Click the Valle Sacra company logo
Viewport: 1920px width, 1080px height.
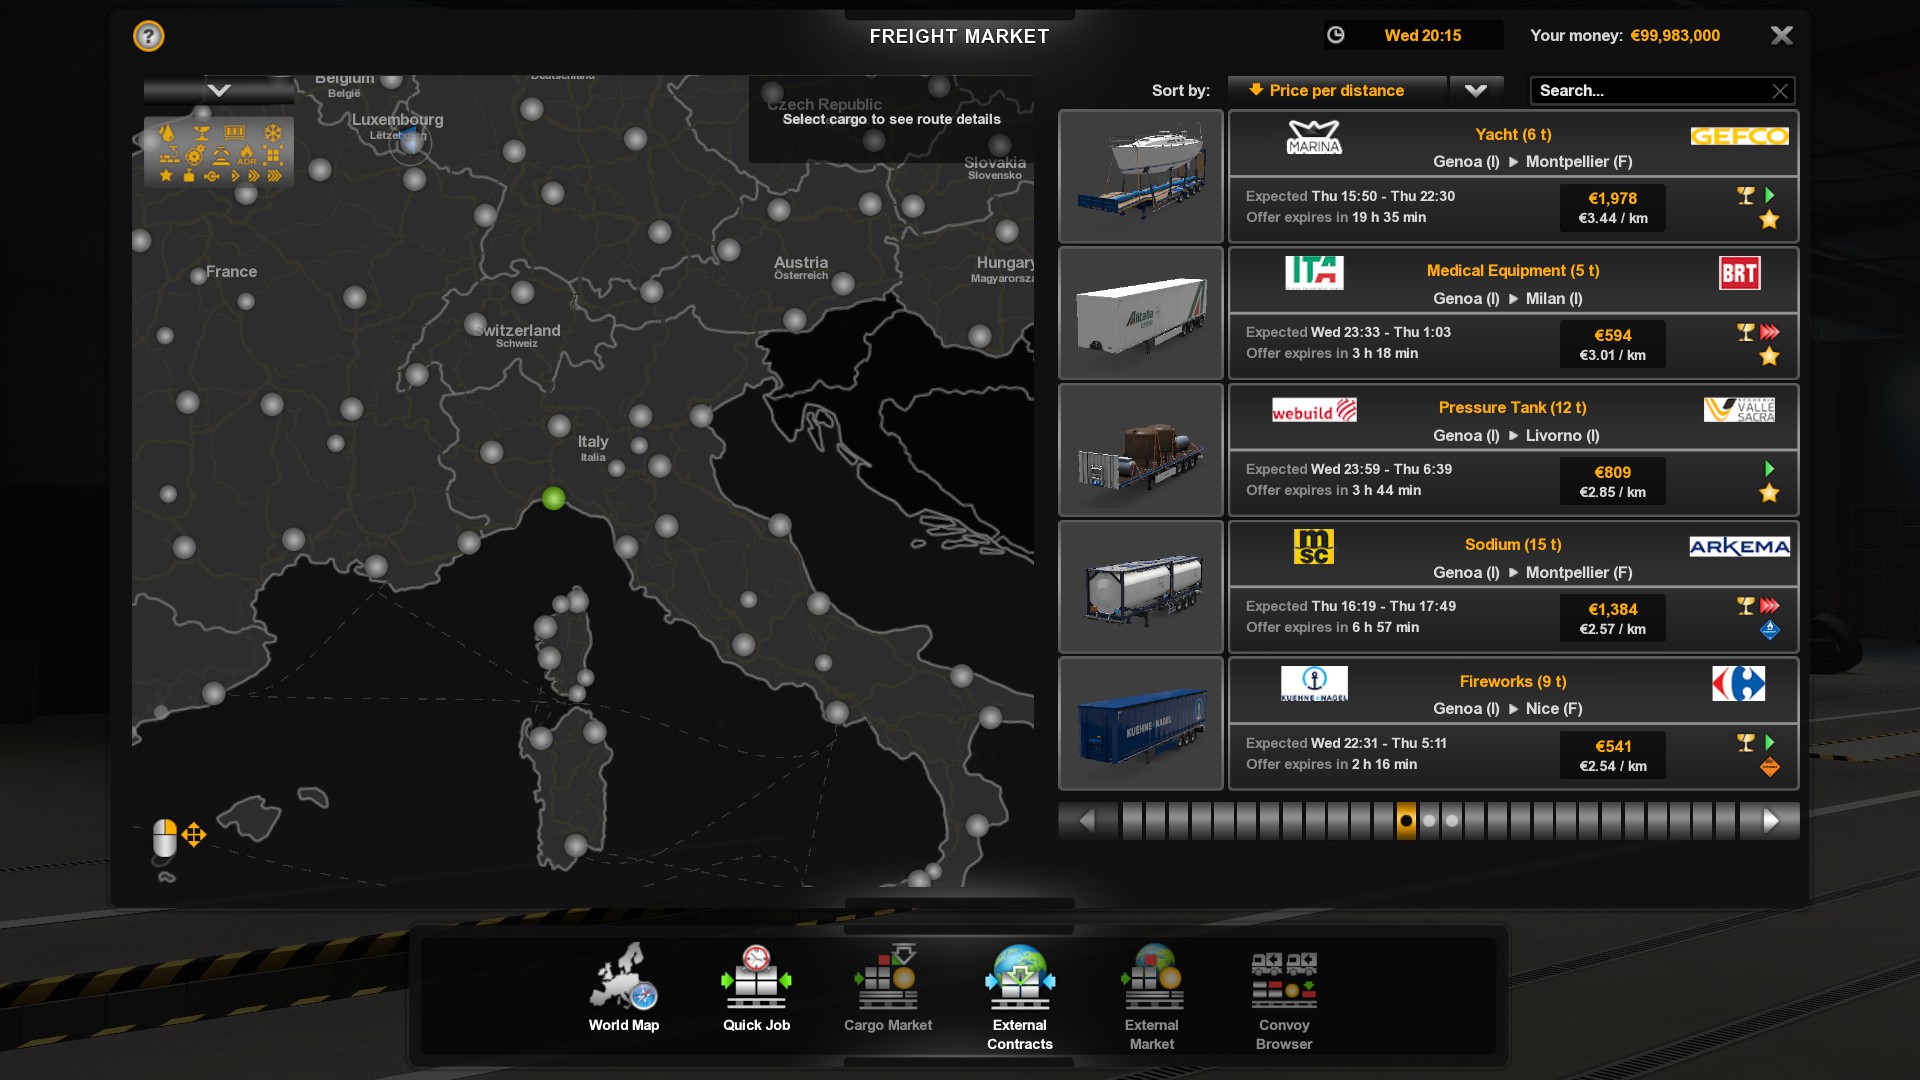tap(1739, 409)
